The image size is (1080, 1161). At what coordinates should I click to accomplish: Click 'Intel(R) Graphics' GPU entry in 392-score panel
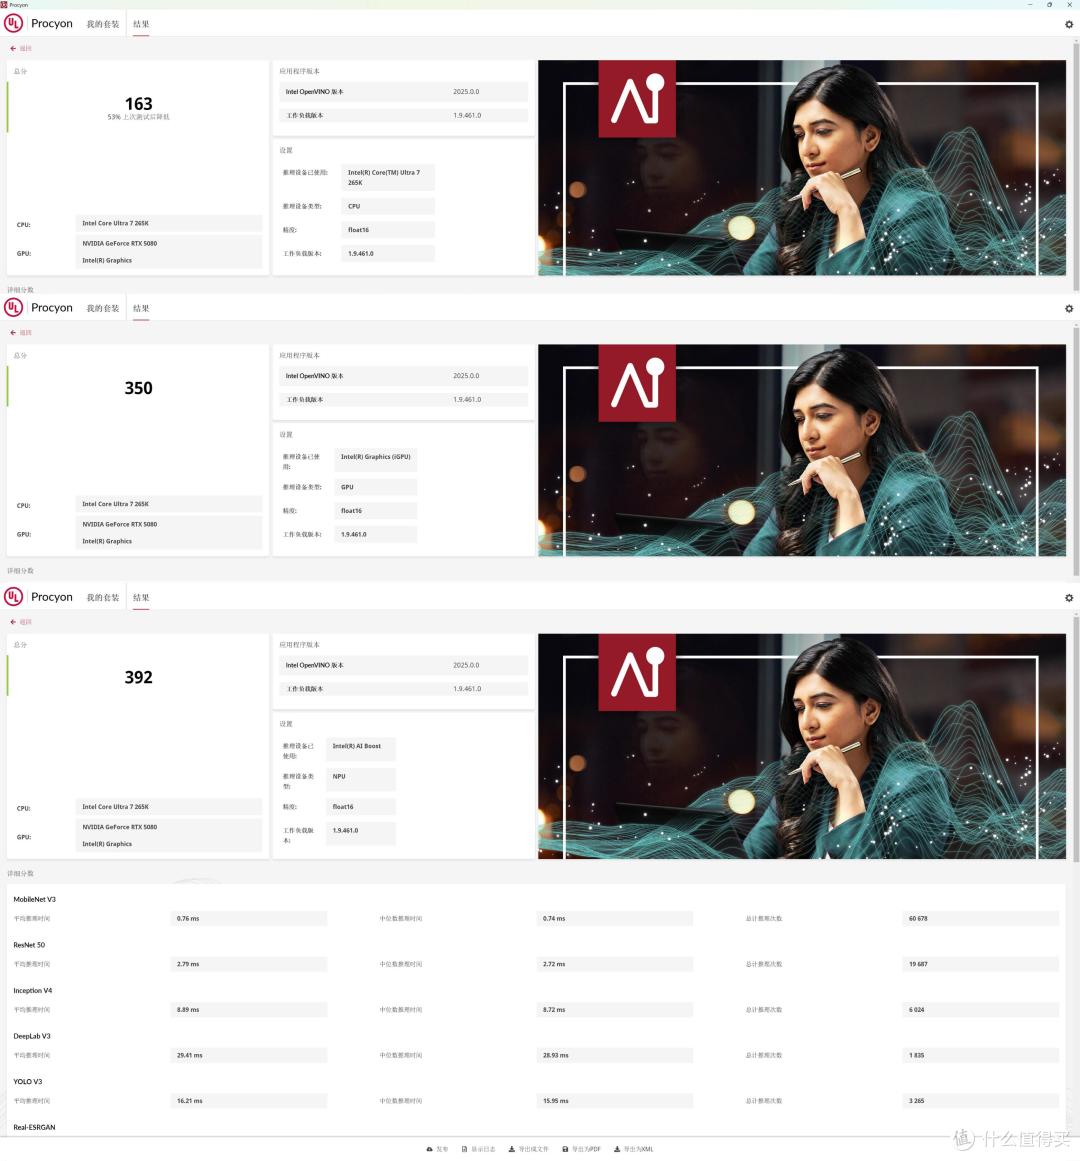pos(107,844)
